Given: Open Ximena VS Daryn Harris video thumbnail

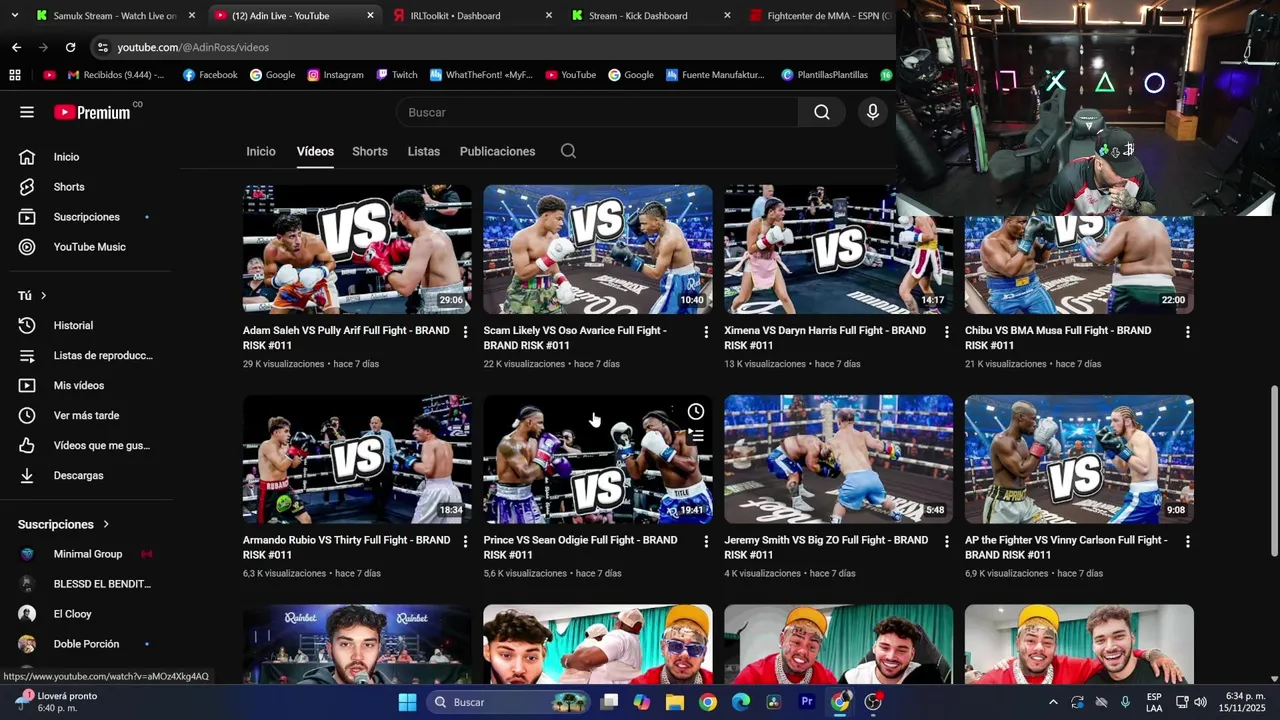Looking at the screenshot, I should coord(838,249).
